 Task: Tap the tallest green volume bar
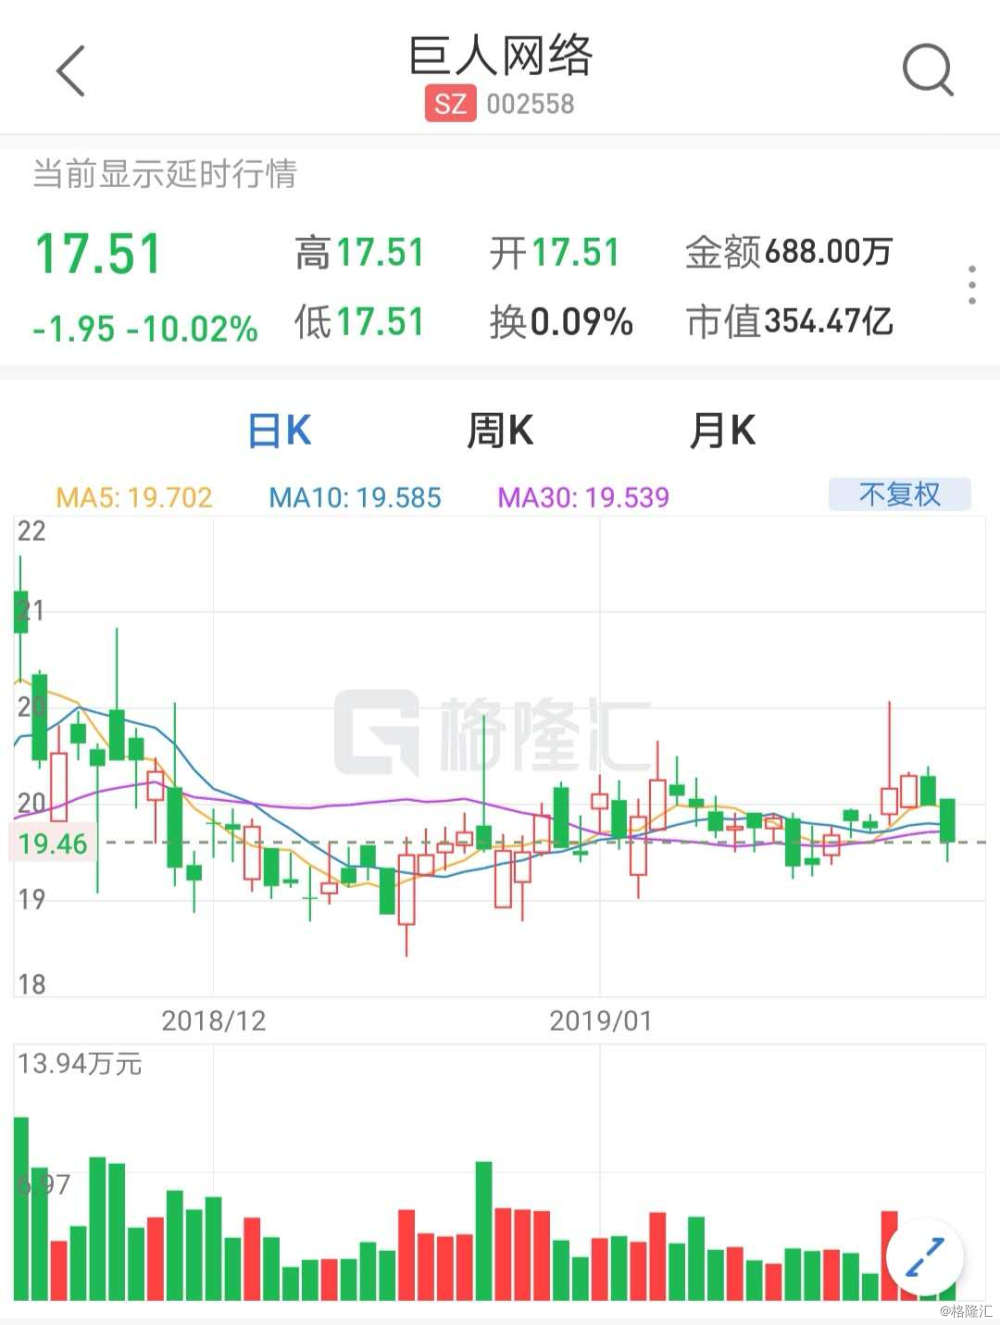[x=21, y=1208]
